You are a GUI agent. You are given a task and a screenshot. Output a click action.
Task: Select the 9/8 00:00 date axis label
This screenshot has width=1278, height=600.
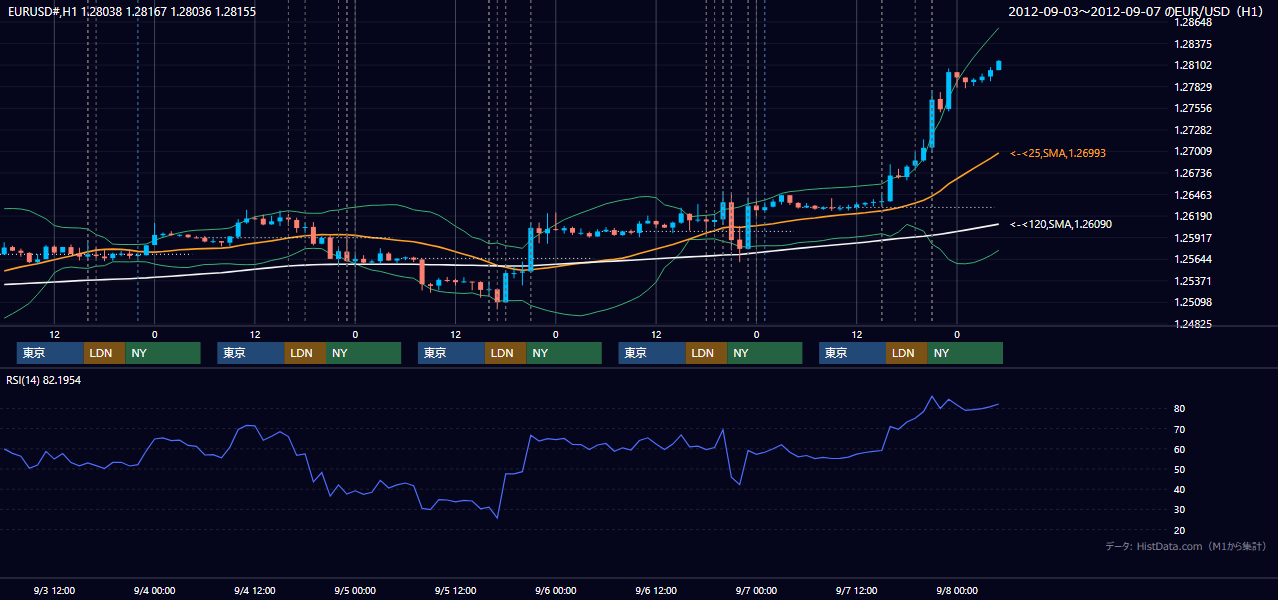click(957, 590)
